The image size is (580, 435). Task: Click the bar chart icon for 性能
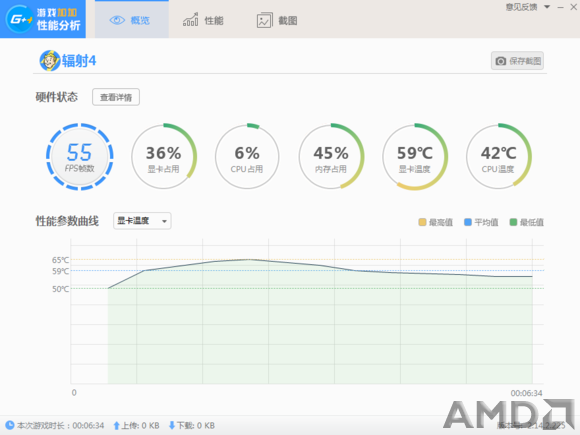pyautogui.click(x=191, y=20)
